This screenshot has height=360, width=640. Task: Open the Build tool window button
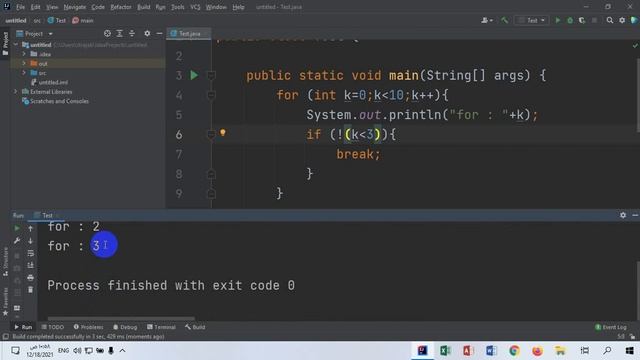pos(195,327)
